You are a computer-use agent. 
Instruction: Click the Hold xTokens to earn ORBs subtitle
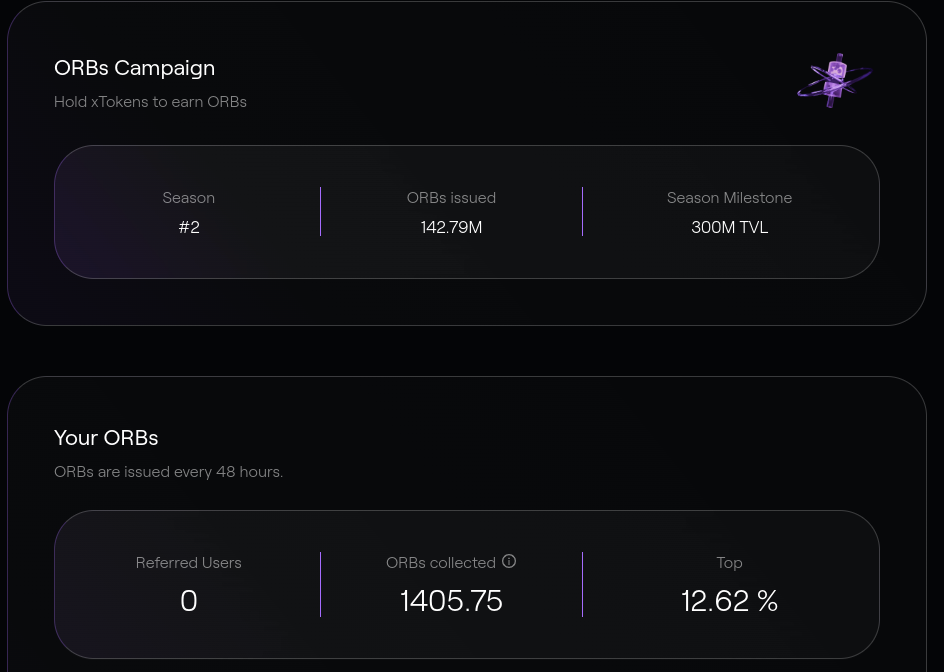pyautogui.click(x=151, y=102)
